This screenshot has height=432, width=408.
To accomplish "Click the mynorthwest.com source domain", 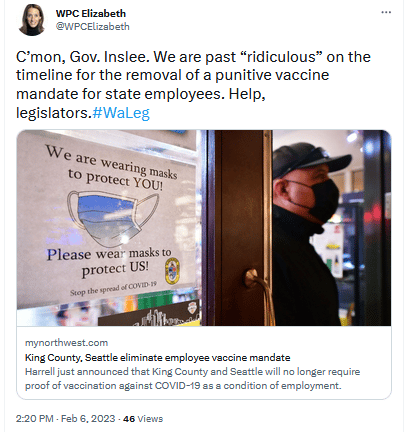I will pyautogui.click(x=66, y=343).
